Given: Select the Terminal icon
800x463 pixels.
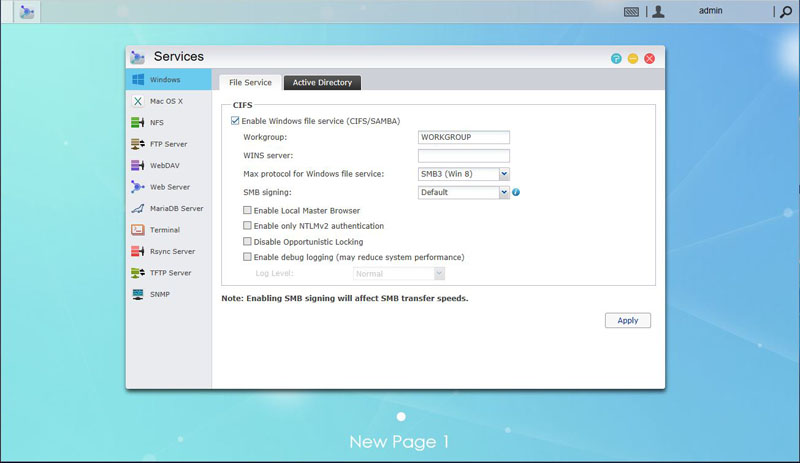Looking at the screenshot, I should [138, 230].
